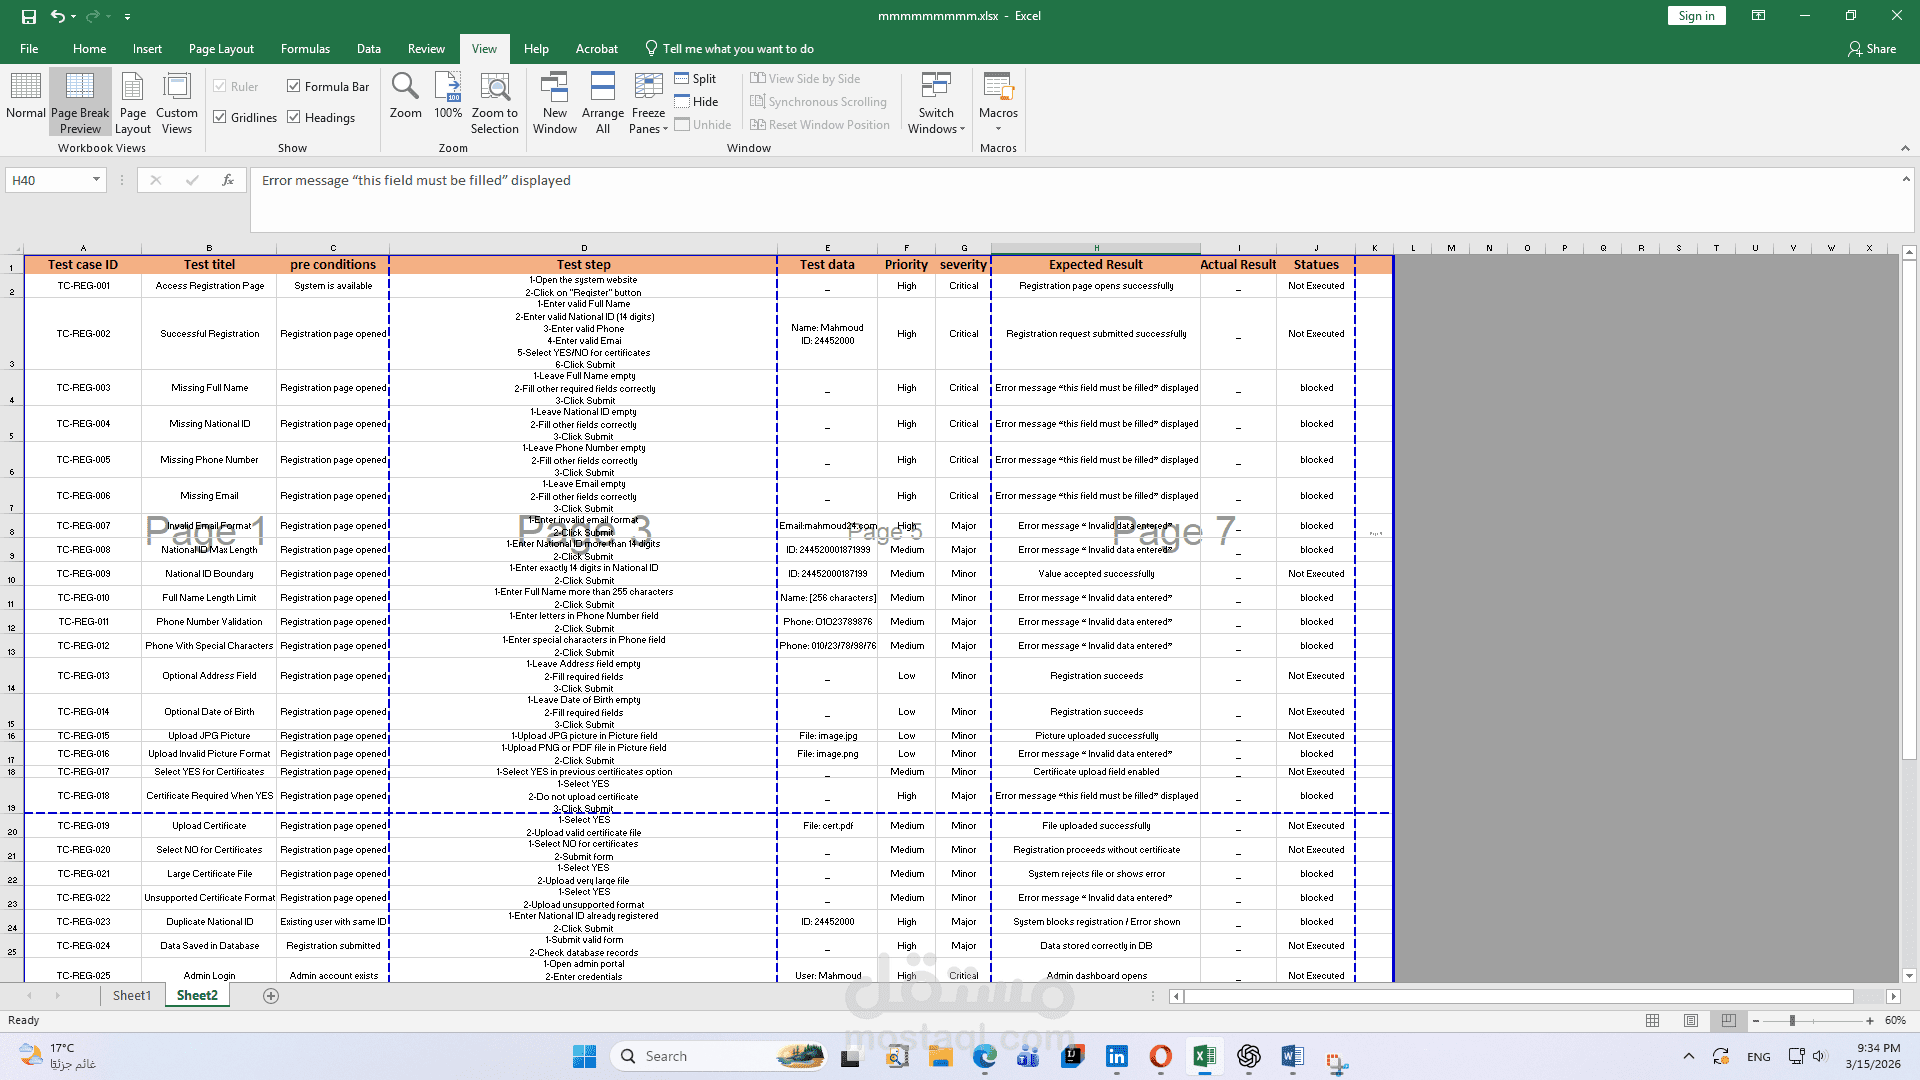Toggle the Formula Bar checkbox
Screen dimensions: 1920x1080
pyautogui.click(x=294, y=87)
